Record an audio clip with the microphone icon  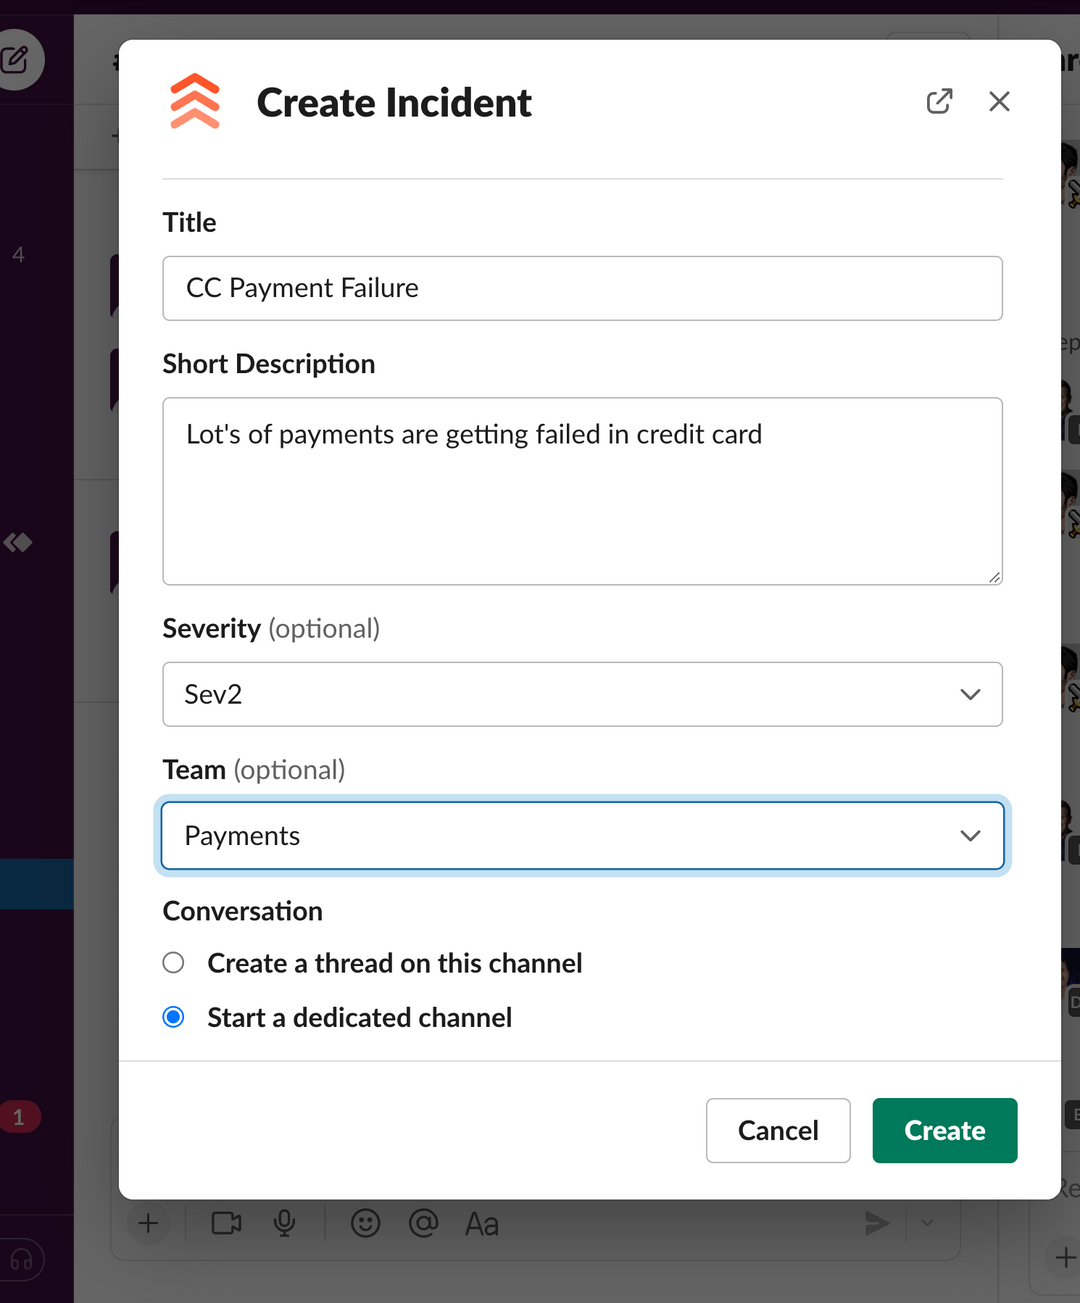tap(285, 1223)
